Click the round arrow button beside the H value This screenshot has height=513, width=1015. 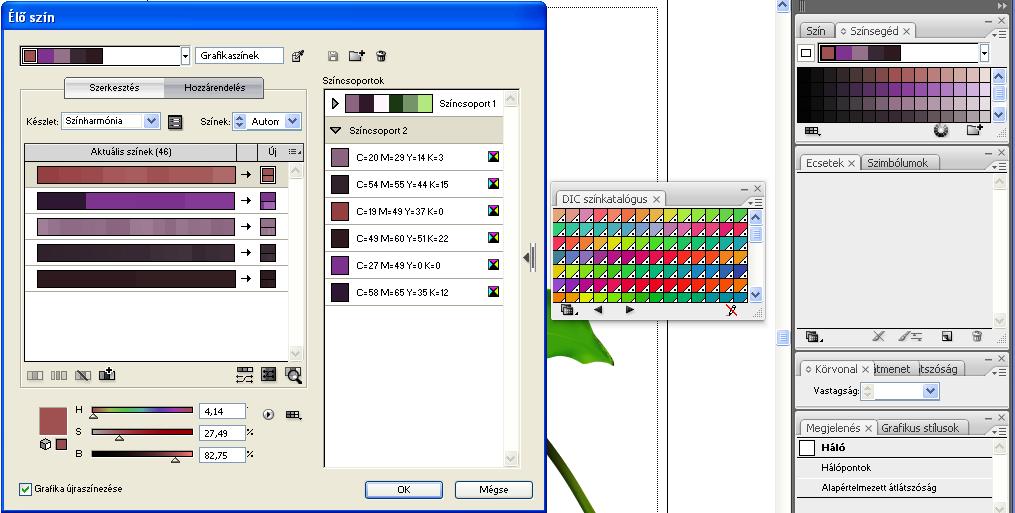[269, 415]
